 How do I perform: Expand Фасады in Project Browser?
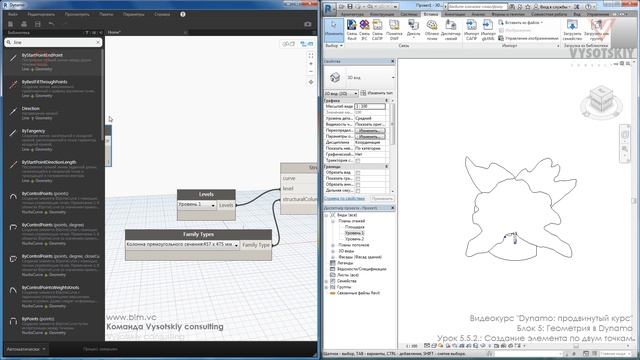333,257
